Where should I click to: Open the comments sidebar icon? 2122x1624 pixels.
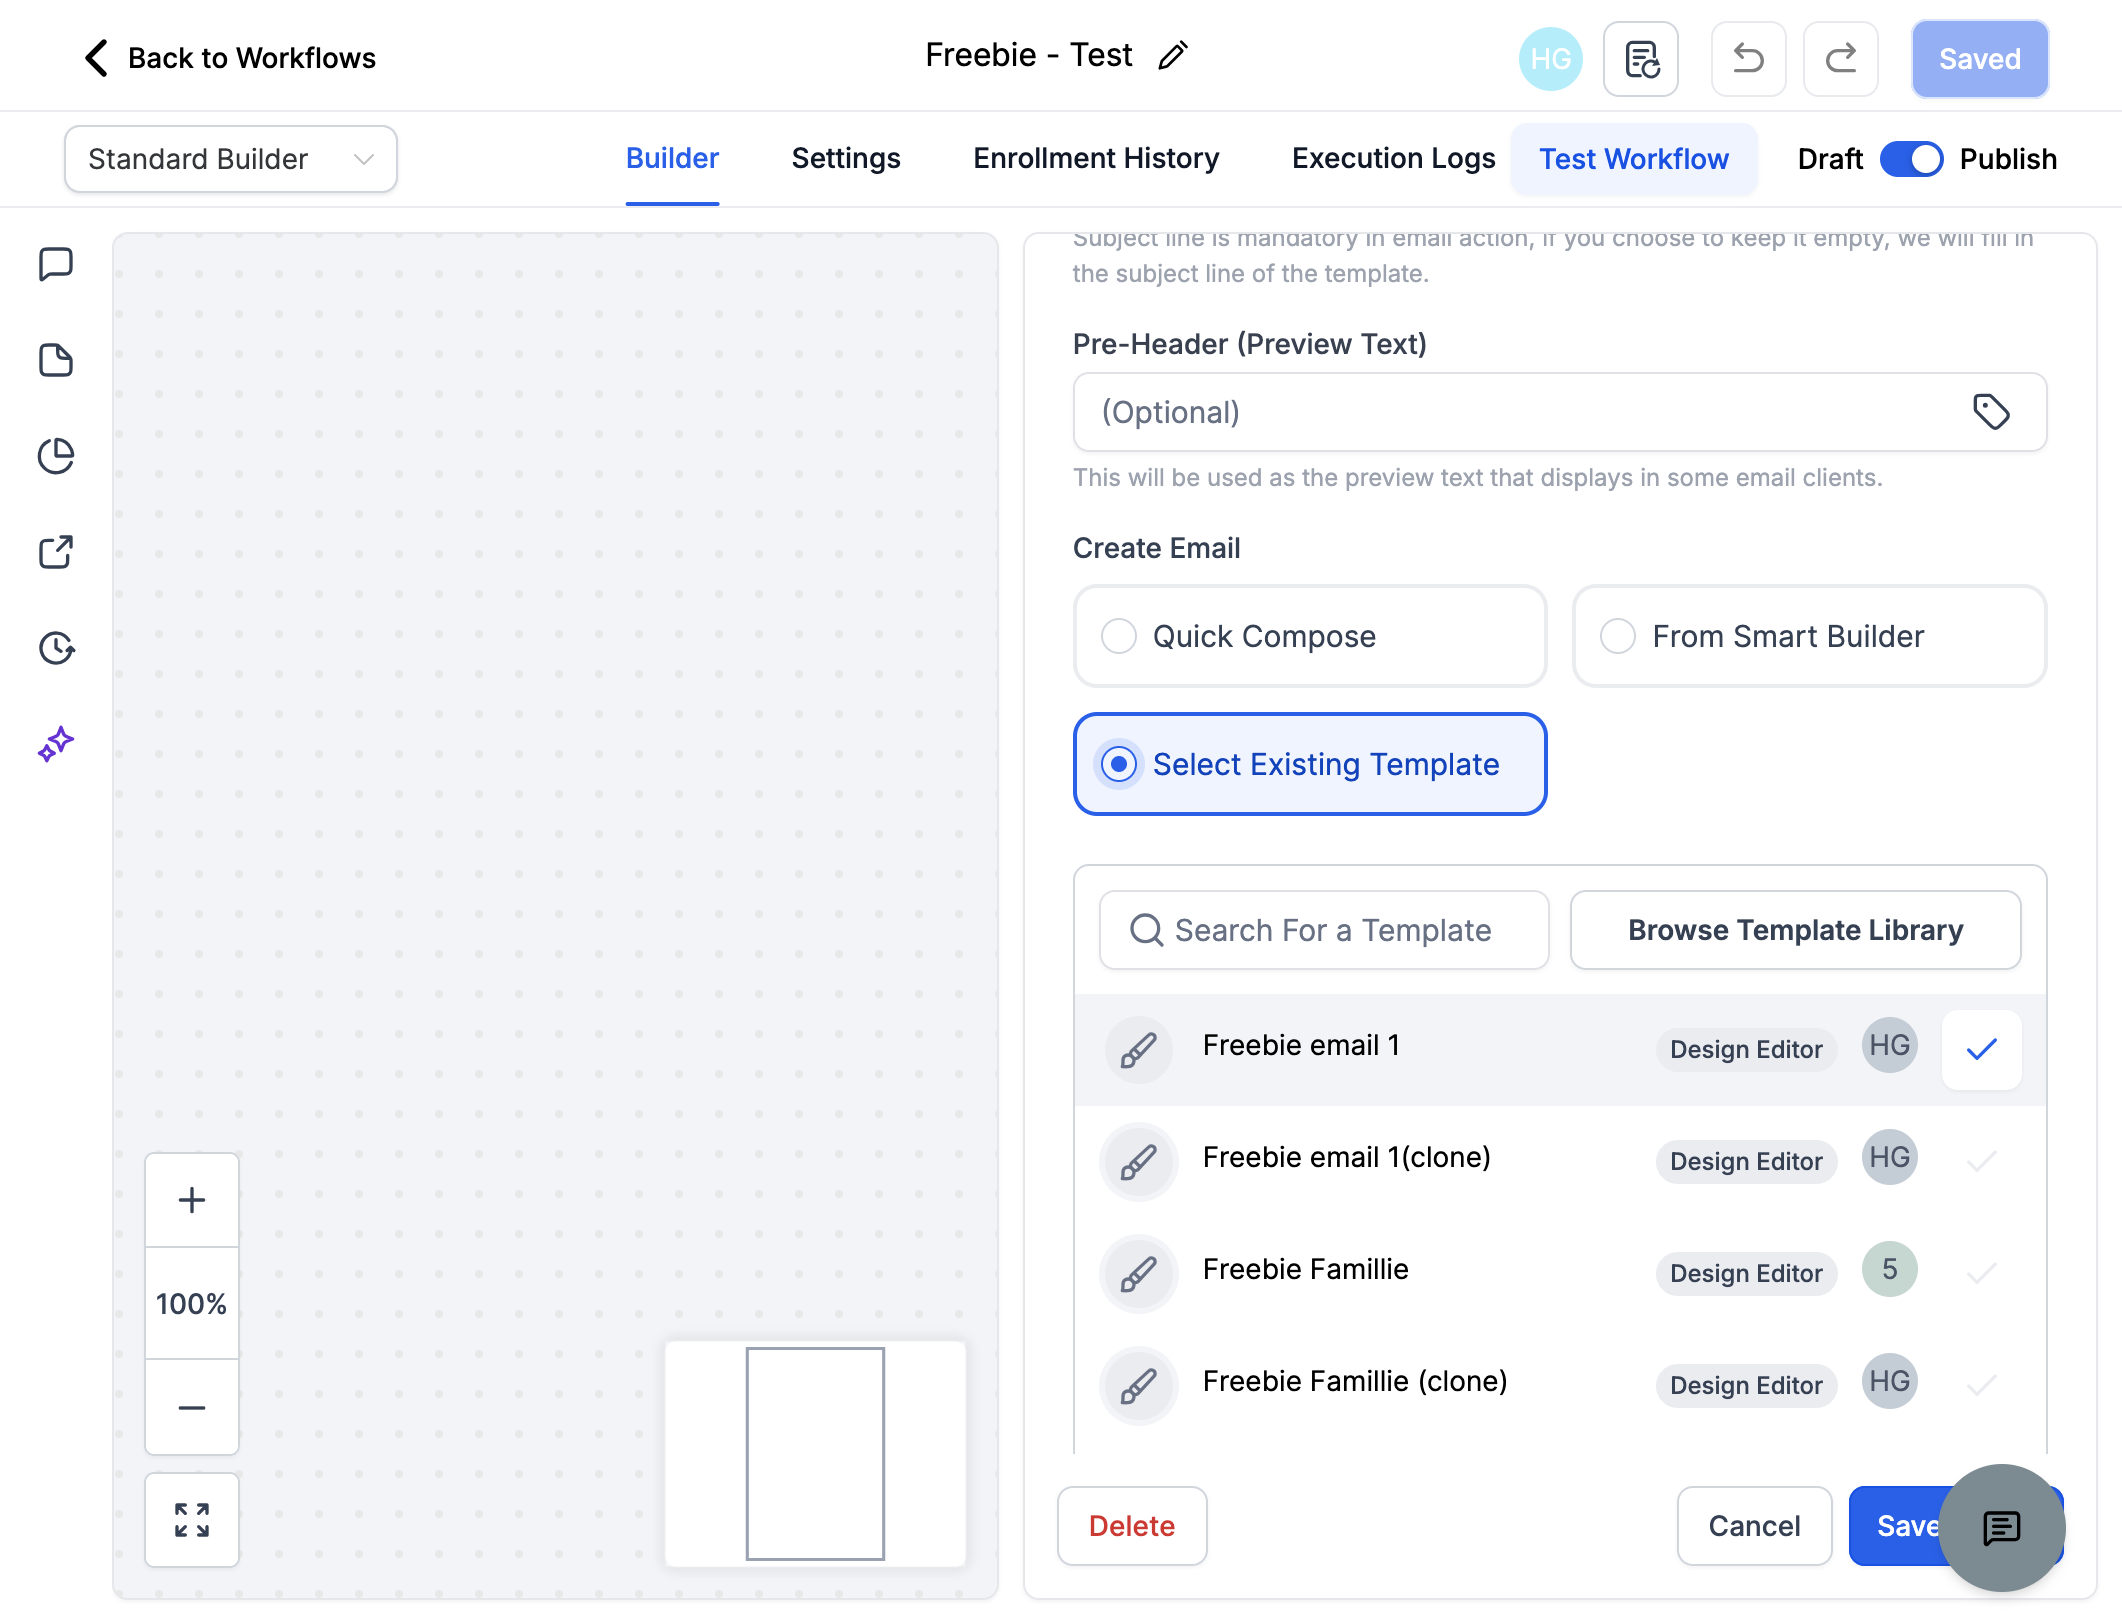56,265
